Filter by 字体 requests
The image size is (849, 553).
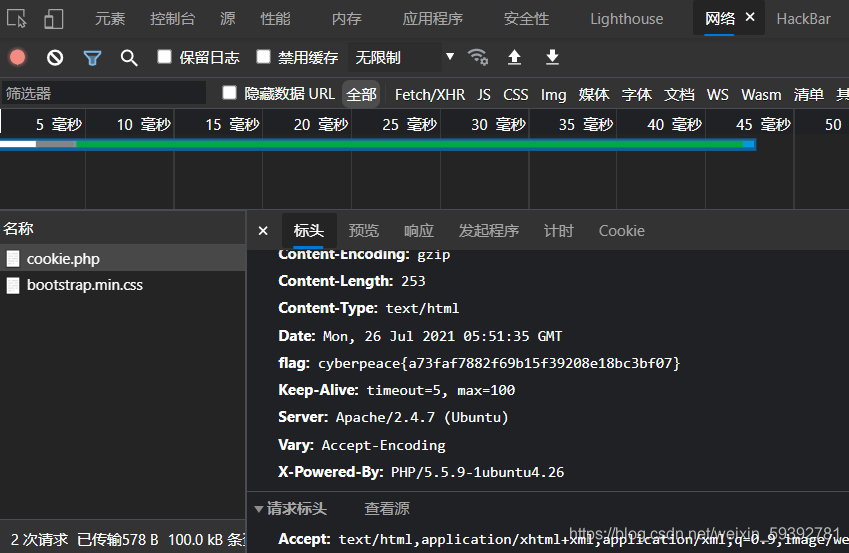click(636, 95)
